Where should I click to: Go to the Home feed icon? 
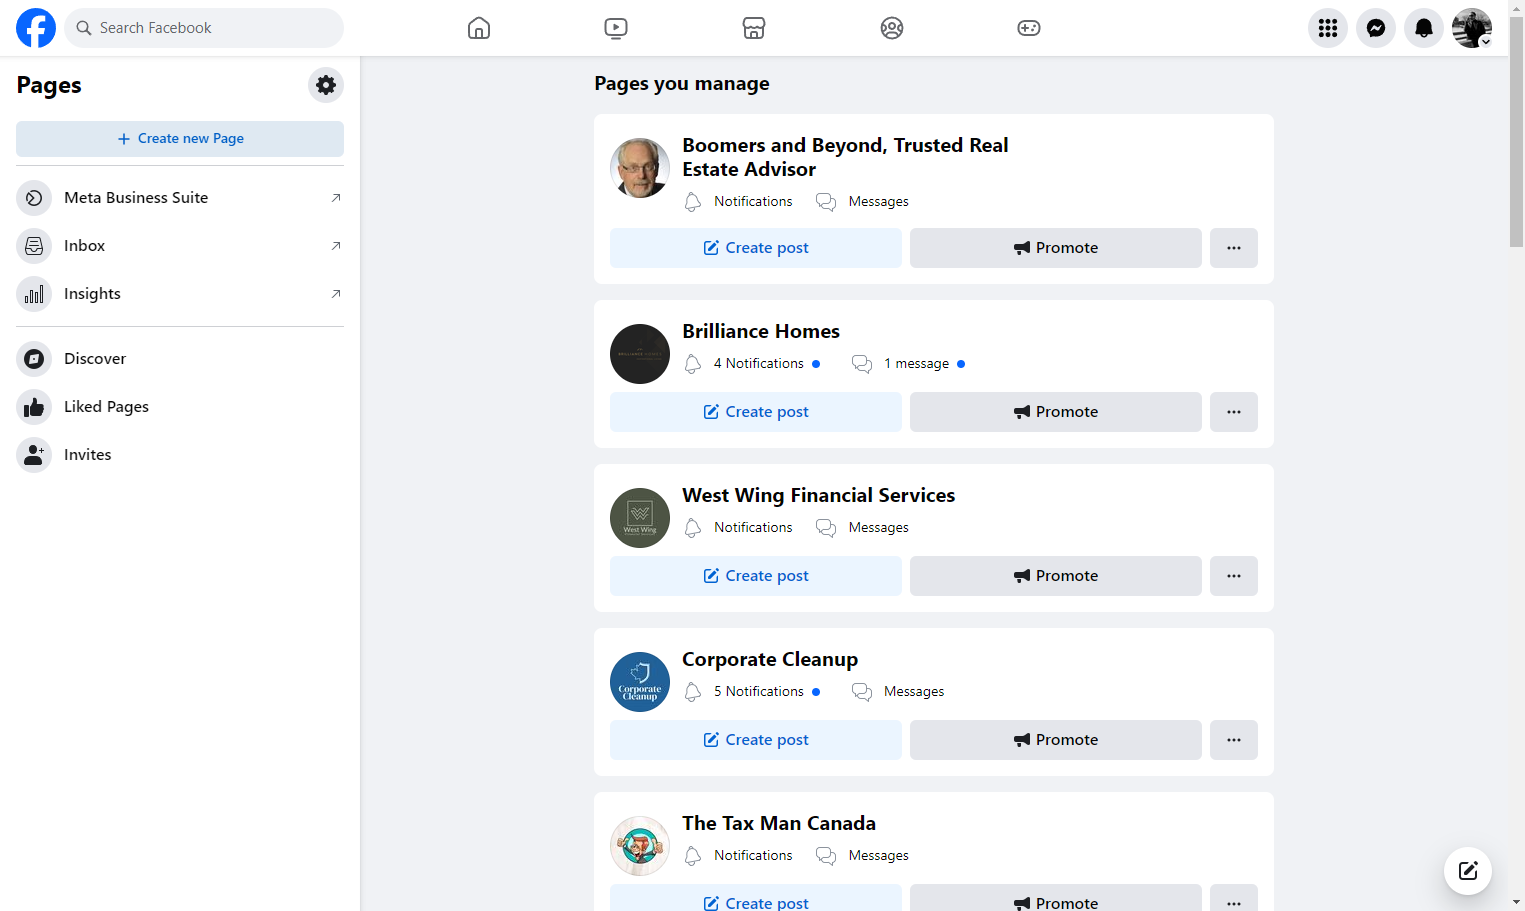pyautogui.click(x=479, y=28)
